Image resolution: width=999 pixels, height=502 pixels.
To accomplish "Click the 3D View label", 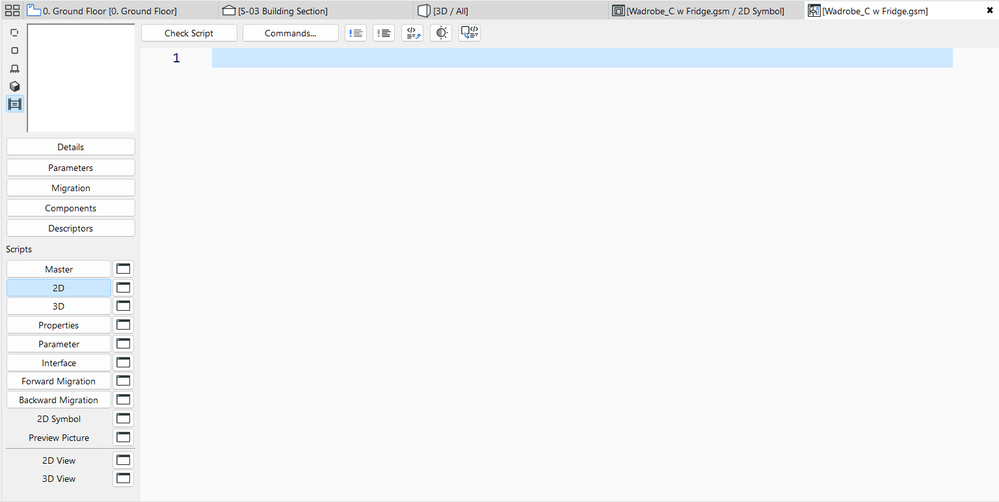I will 59,478.
